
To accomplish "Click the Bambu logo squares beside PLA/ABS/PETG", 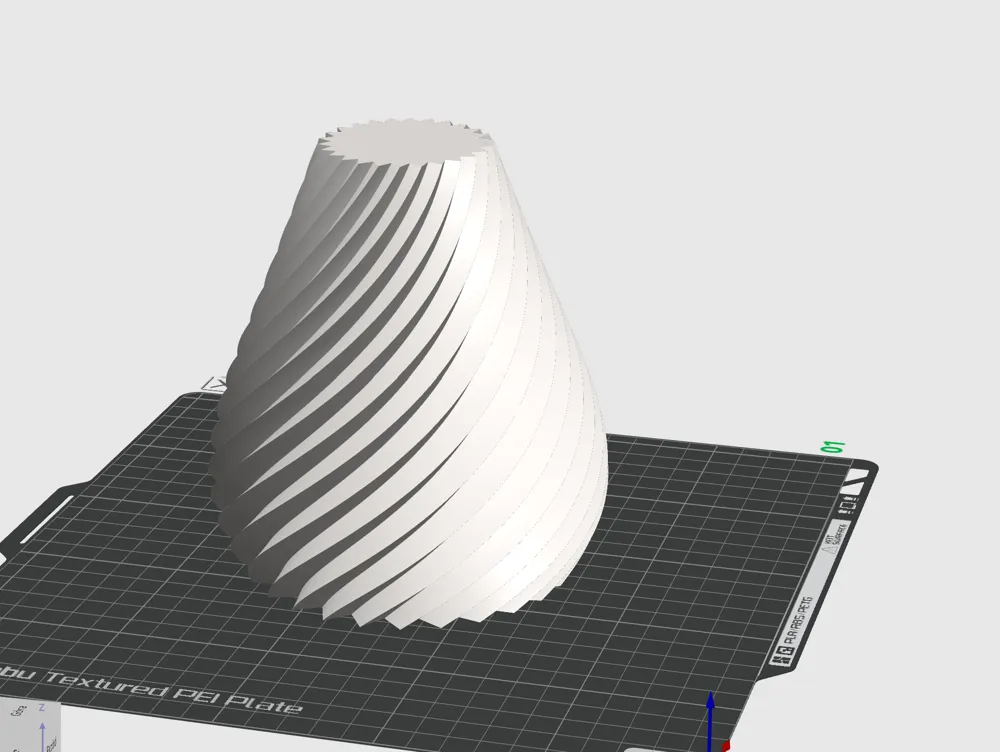I will coord(783,657).
